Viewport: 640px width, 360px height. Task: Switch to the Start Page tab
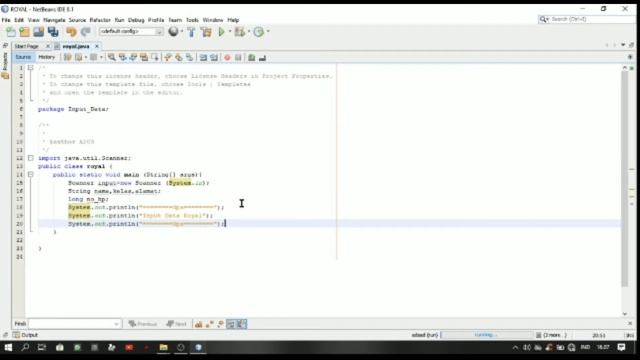(27, 47)
